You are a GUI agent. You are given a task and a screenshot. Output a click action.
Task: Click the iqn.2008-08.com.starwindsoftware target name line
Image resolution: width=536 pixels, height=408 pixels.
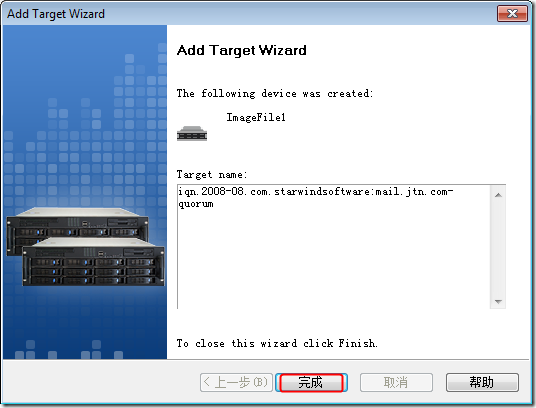pyautogui.click(x=316, y=191)
